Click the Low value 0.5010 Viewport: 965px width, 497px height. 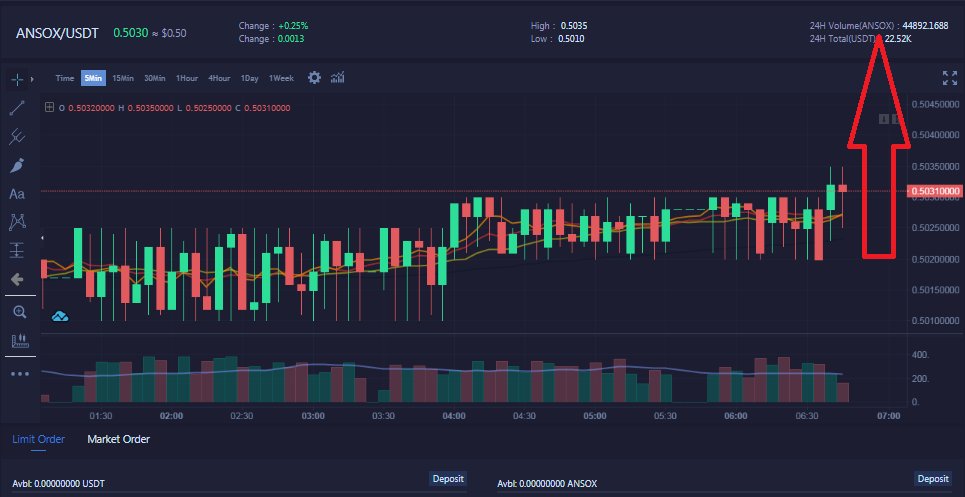click(571, 39)
